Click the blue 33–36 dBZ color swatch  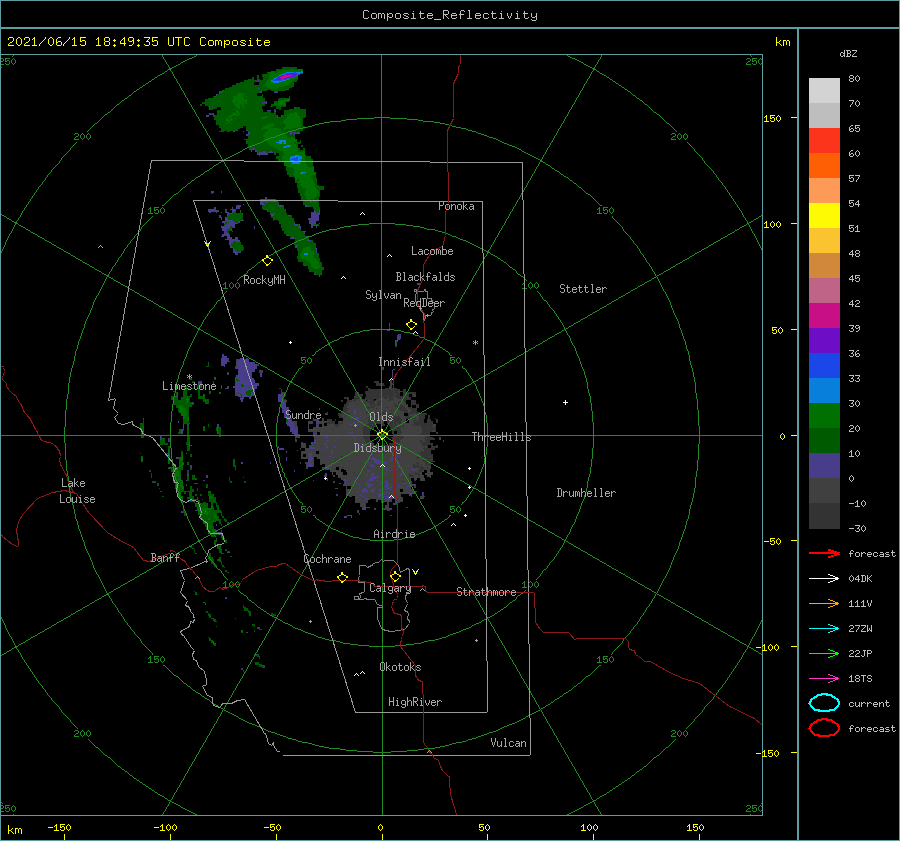tap(824, 366)
